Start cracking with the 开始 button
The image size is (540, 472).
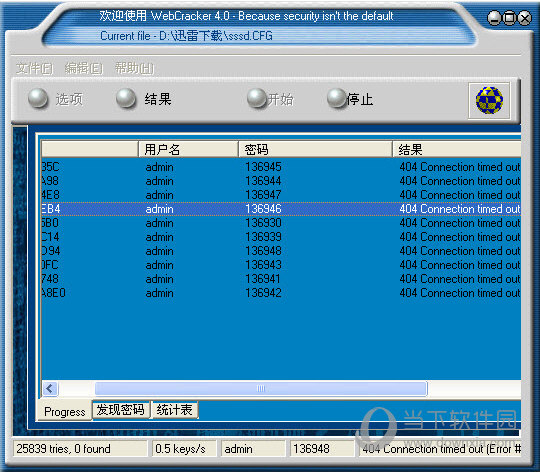click(270, 99)
